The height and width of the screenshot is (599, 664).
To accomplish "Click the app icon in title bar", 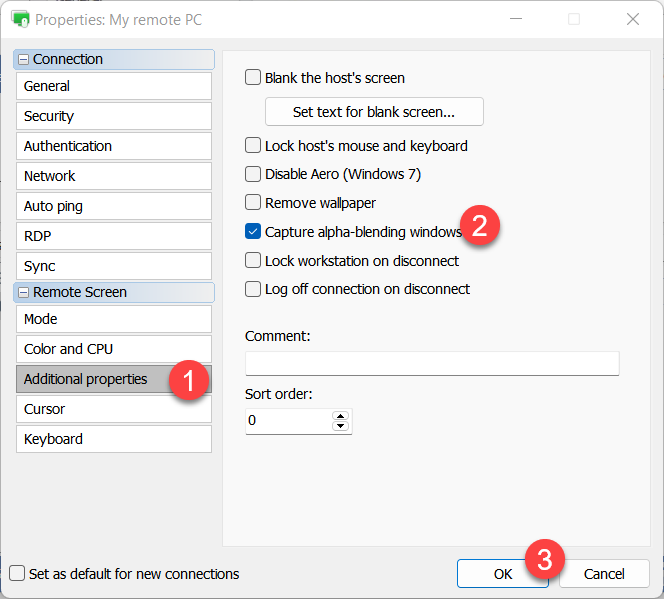I will pos(19,19).
